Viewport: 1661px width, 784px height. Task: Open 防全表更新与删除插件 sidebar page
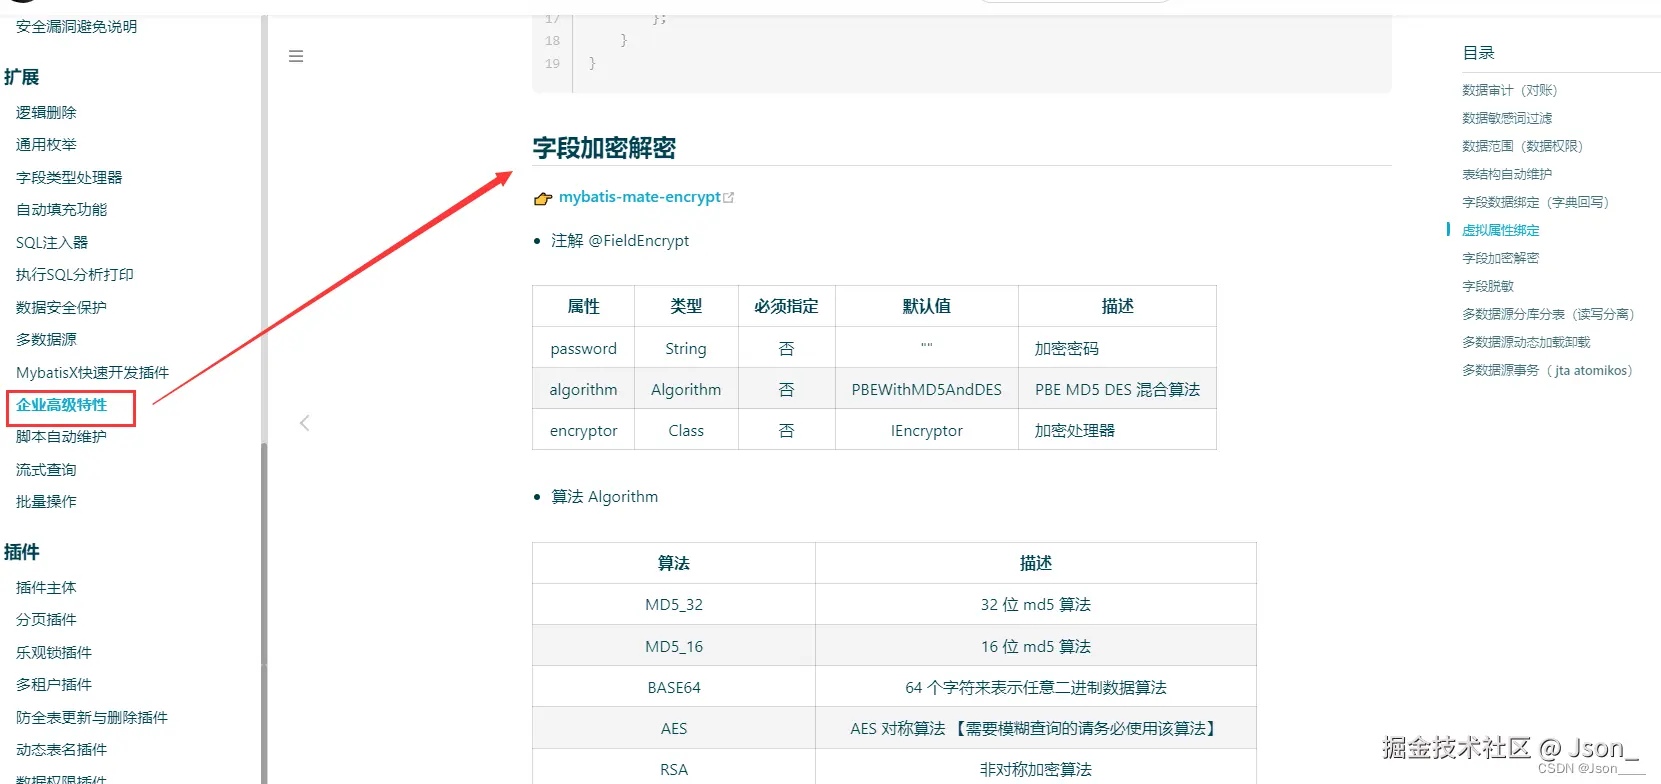click(x=92, y=718)
